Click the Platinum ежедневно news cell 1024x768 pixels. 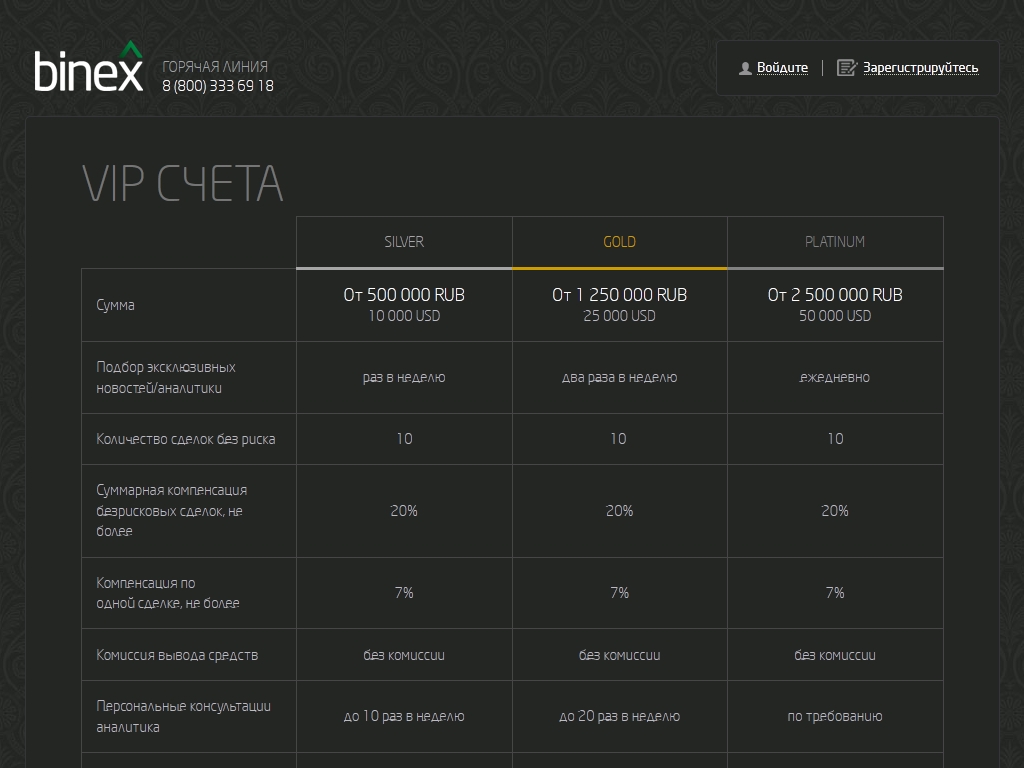(x=835, y=378)
